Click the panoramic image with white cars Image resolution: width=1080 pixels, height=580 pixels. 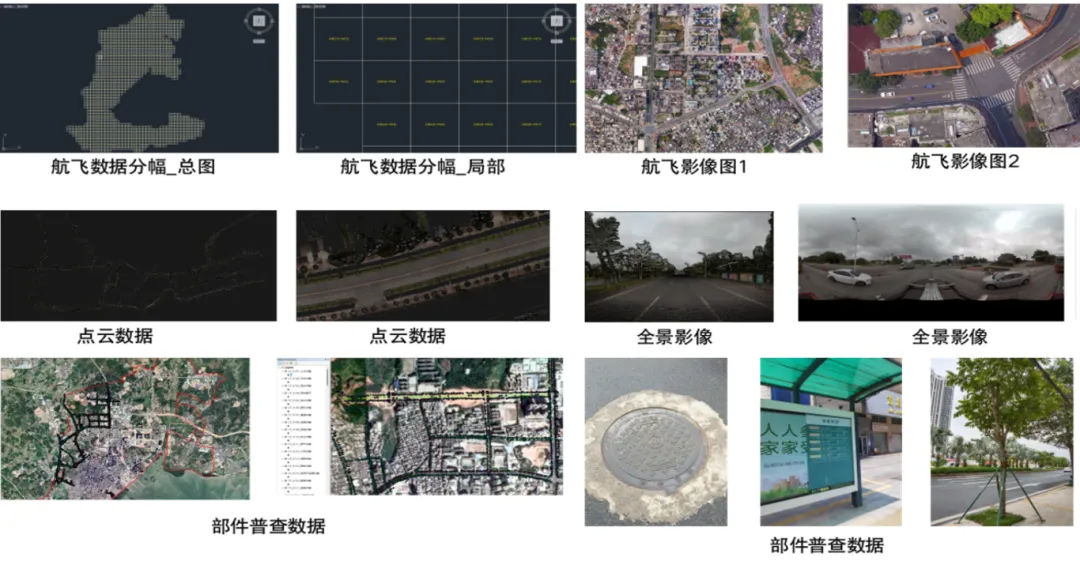click(x=930, y=263)
